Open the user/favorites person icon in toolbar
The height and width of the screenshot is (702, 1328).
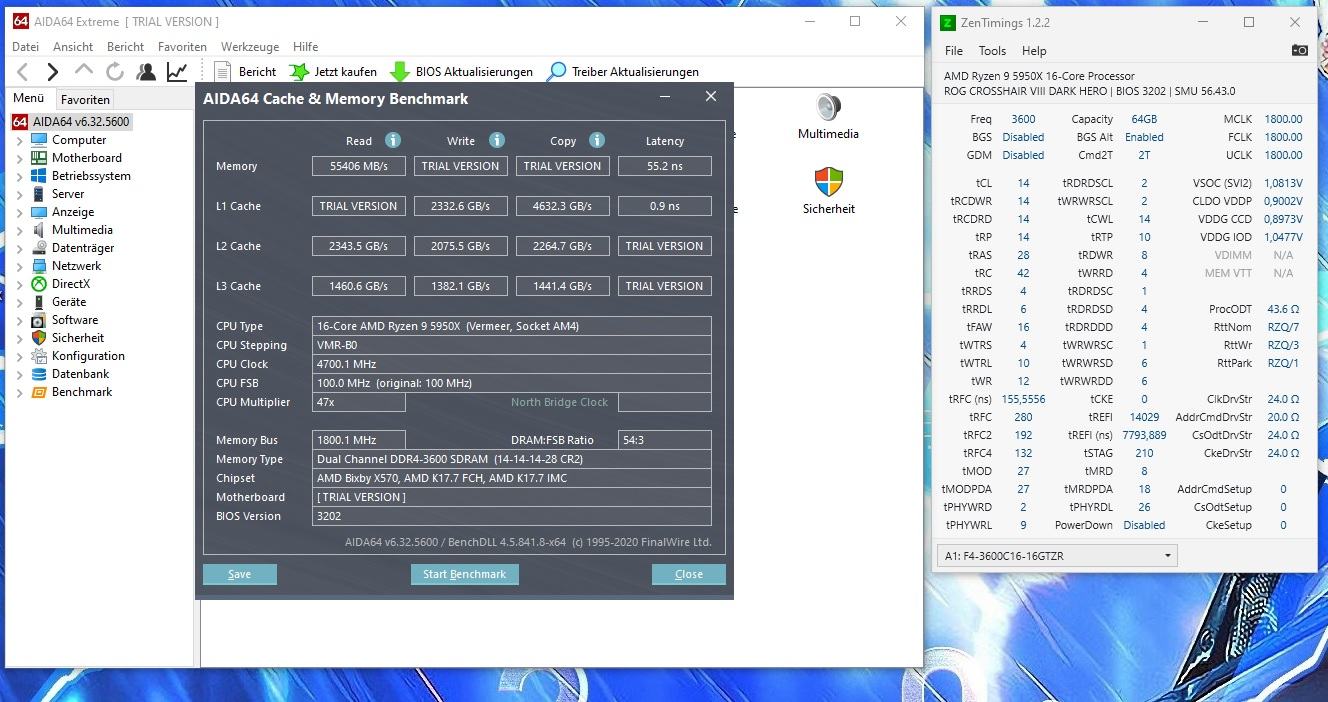coord(146,72)
